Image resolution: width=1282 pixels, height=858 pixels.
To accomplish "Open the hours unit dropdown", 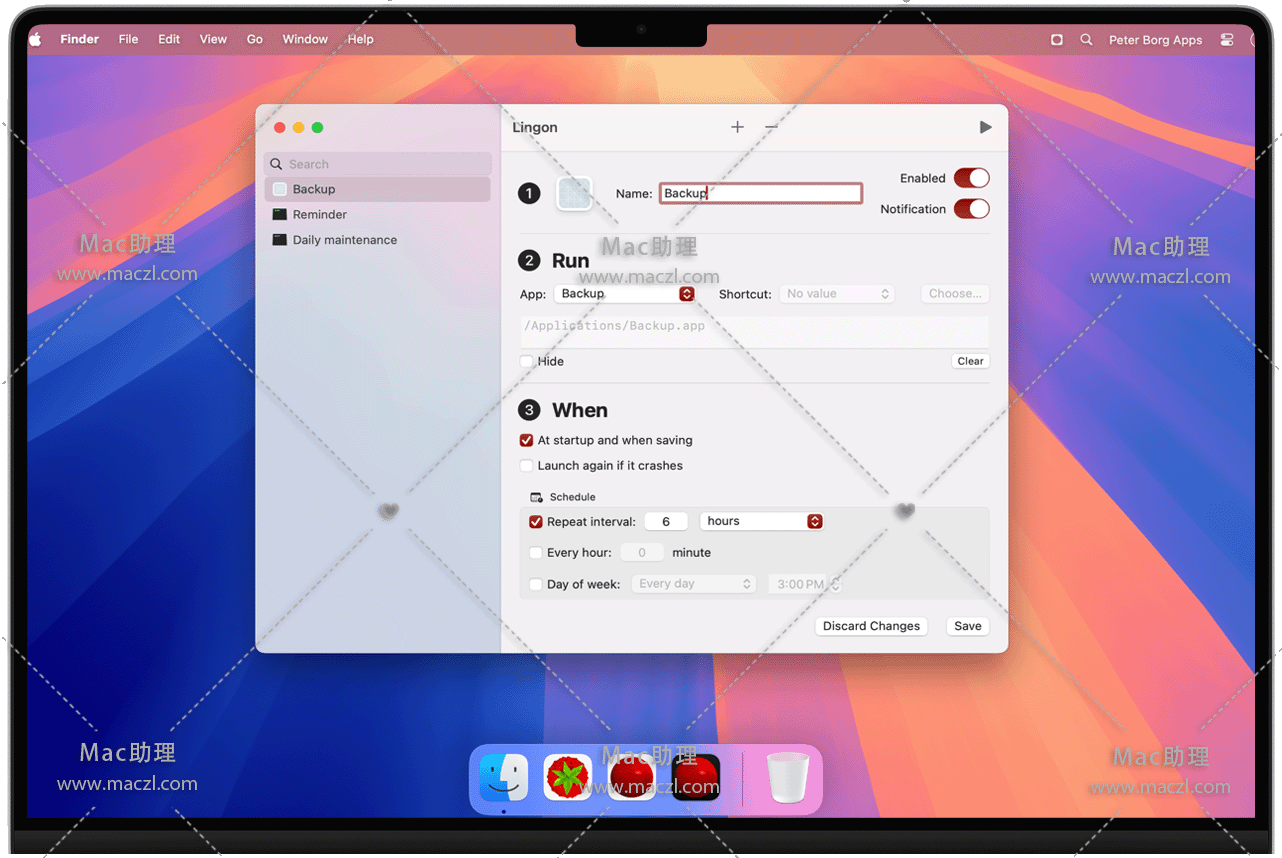I will pyautogui.click(x=761, y=522).
